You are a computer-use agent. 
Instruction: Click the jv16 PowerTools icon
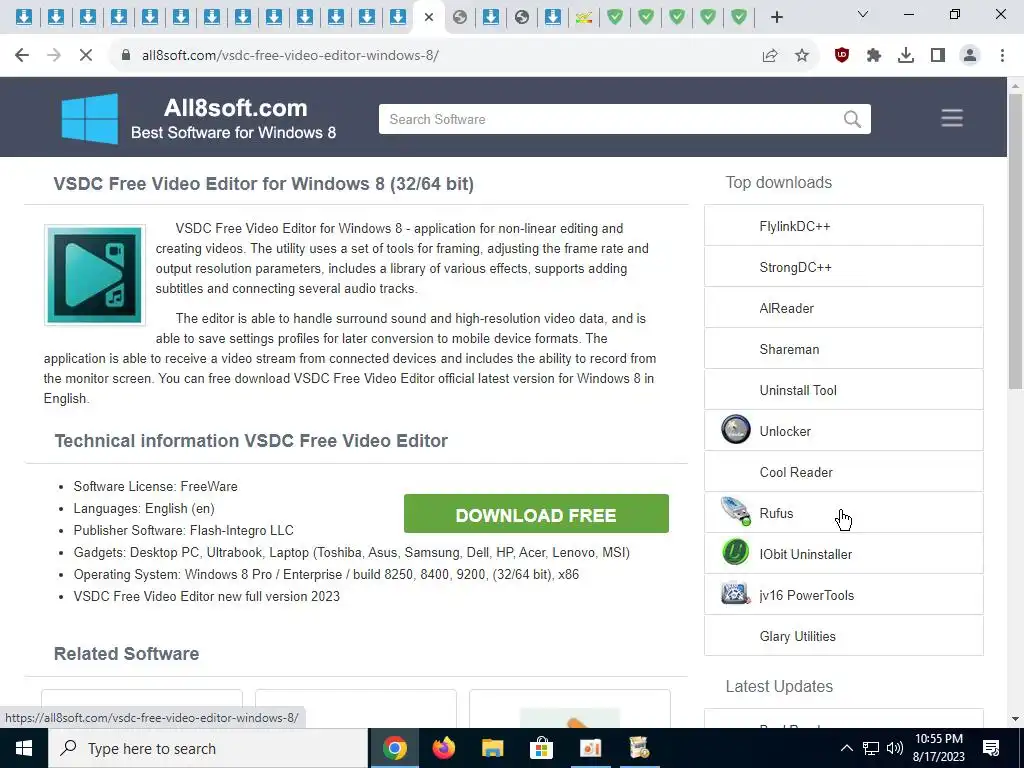tap(736, 594)
